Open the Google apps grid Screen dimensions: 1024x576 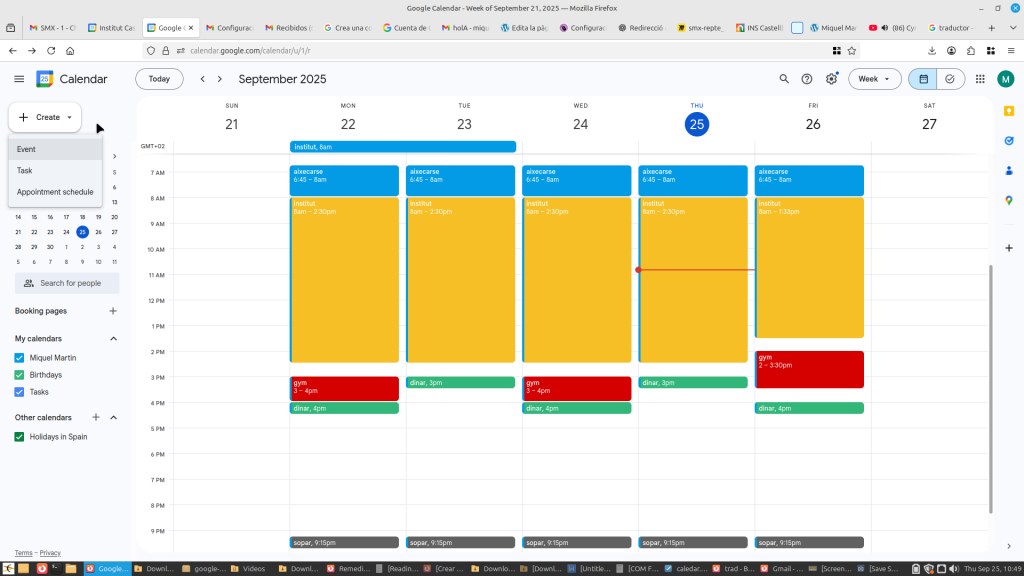click(x=980, y=79)
